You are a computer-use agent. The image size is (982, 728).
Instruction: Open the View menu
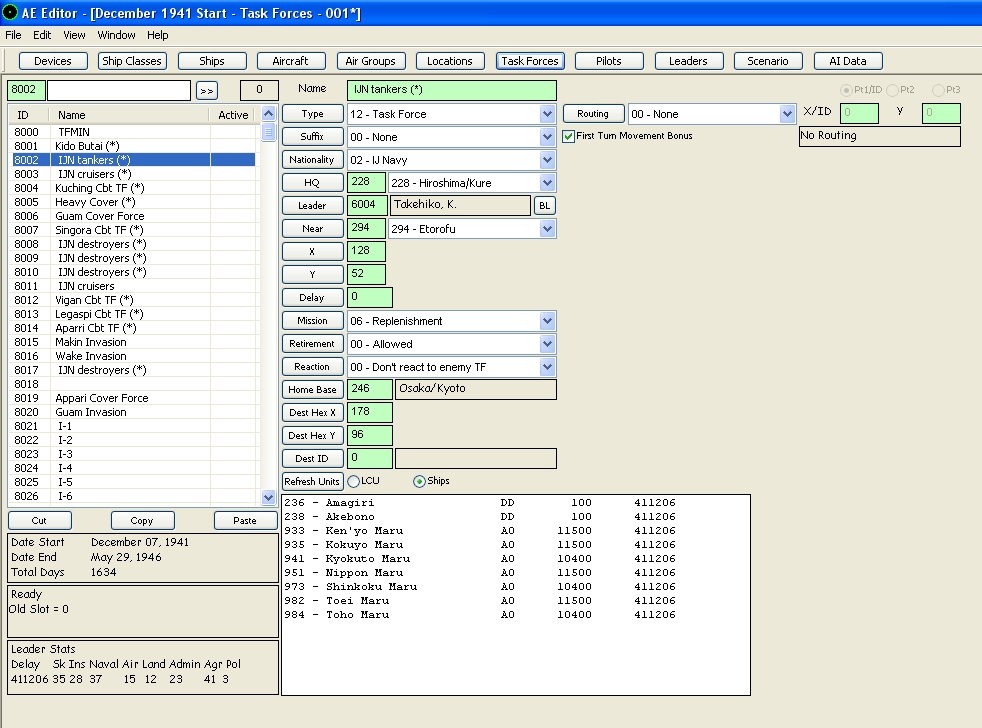pos(74,35)
